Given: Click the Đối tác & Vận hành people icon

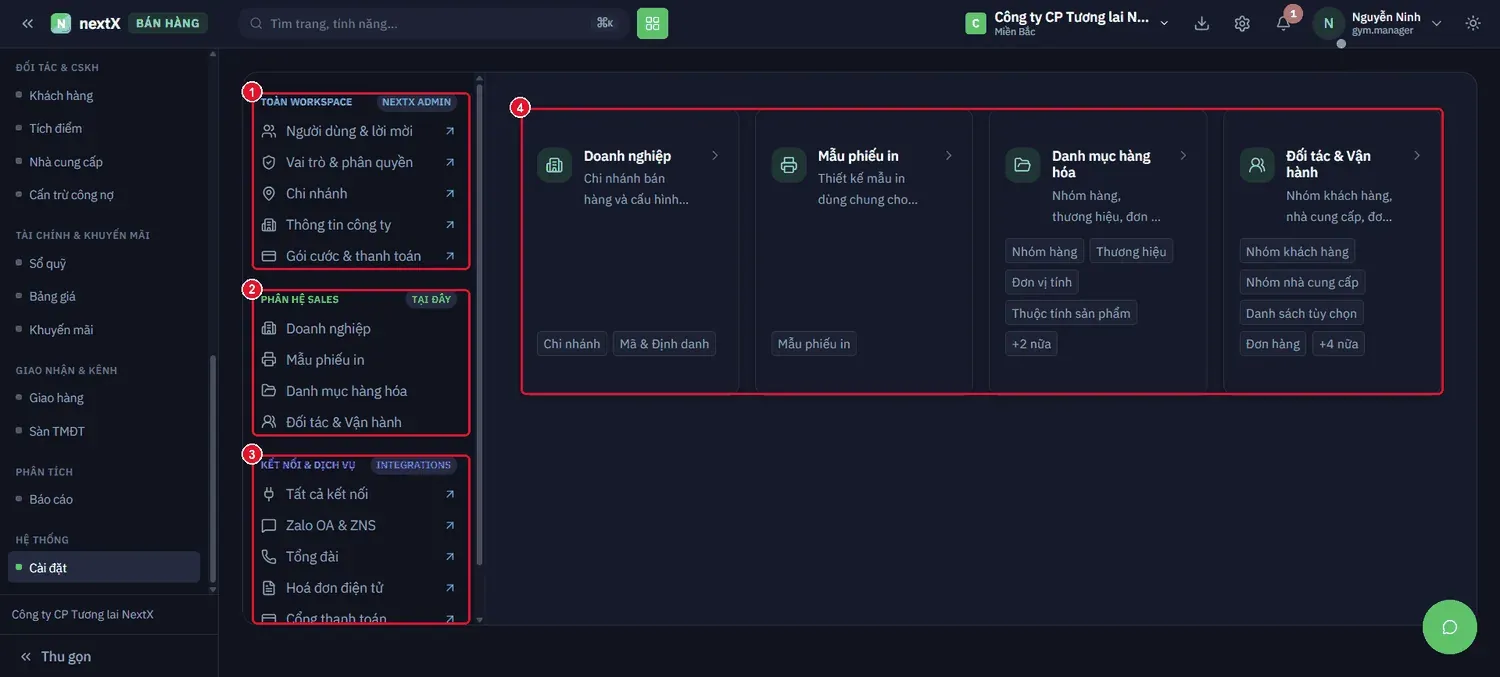Looking at the screenshot, I should (x=1257, y=165).
